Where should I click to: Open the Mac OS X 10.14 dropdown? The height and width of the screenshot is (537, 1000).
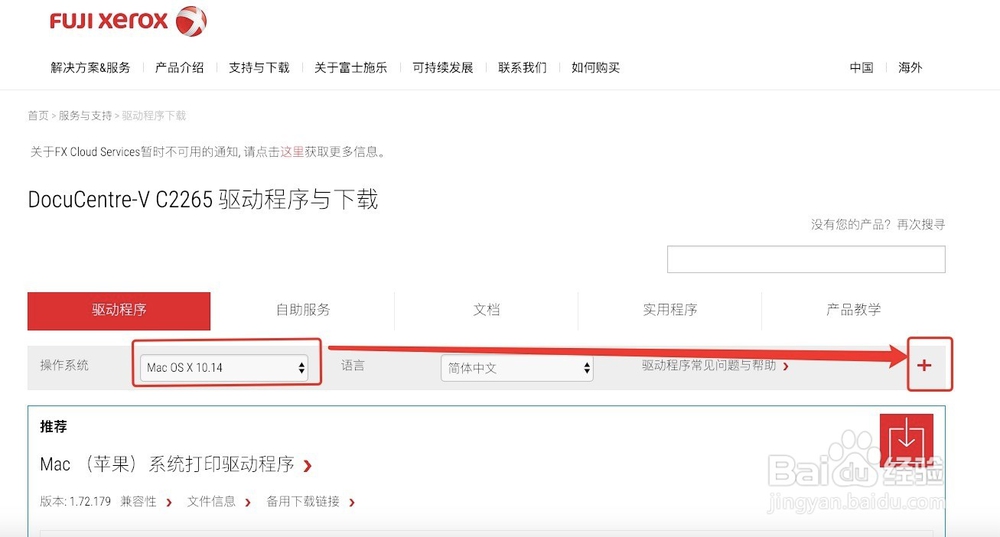(224, 367)
